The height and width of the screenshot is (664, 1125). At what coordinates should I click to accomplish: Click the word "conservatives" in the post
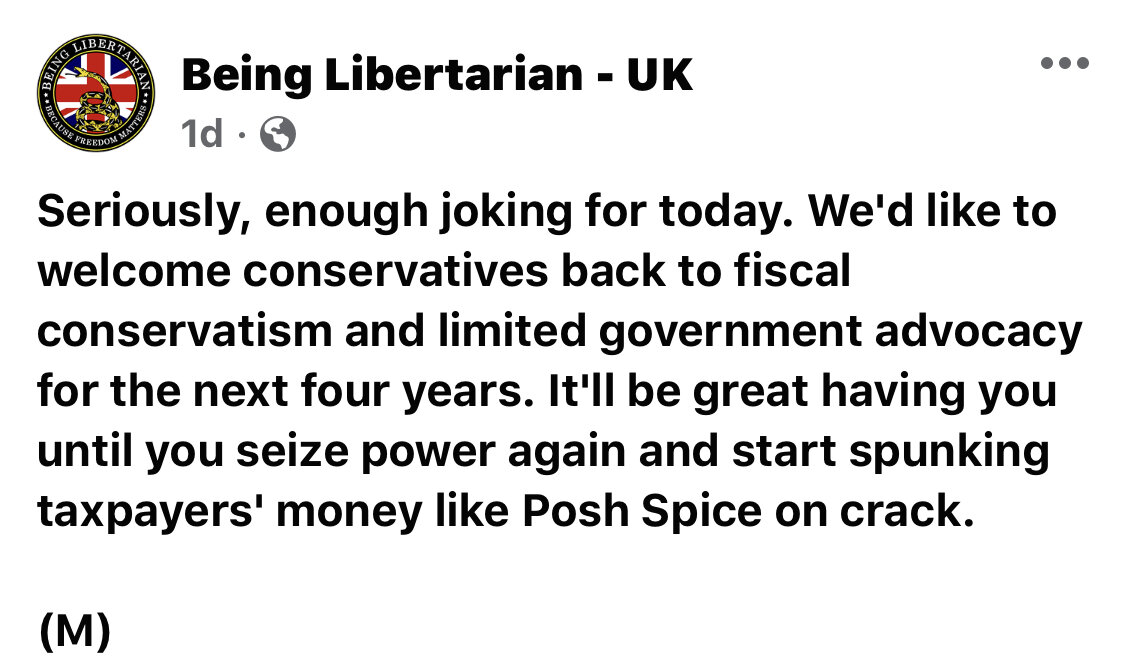point(396,271)
